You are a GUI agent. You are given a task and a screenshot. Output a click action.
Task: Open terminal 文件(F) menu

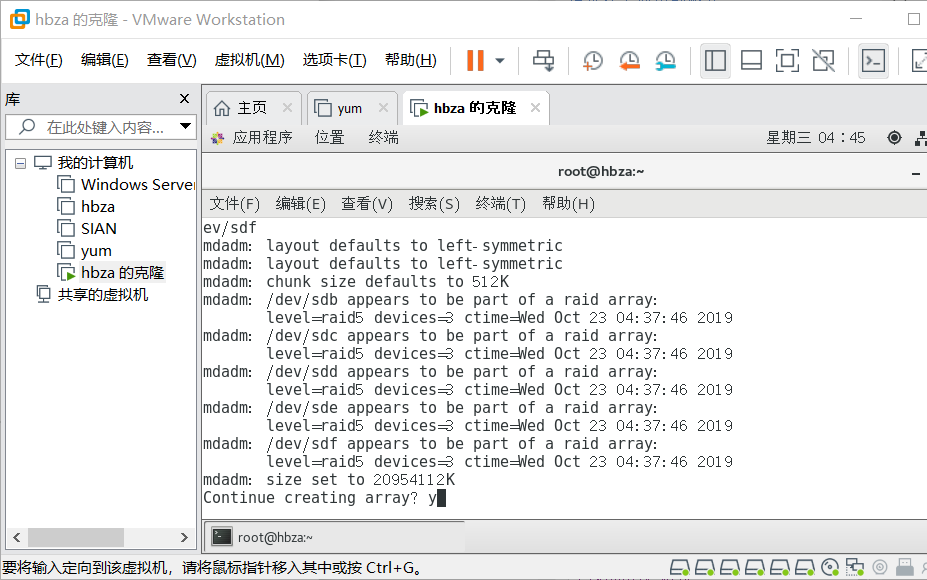[x=234, y=204]
